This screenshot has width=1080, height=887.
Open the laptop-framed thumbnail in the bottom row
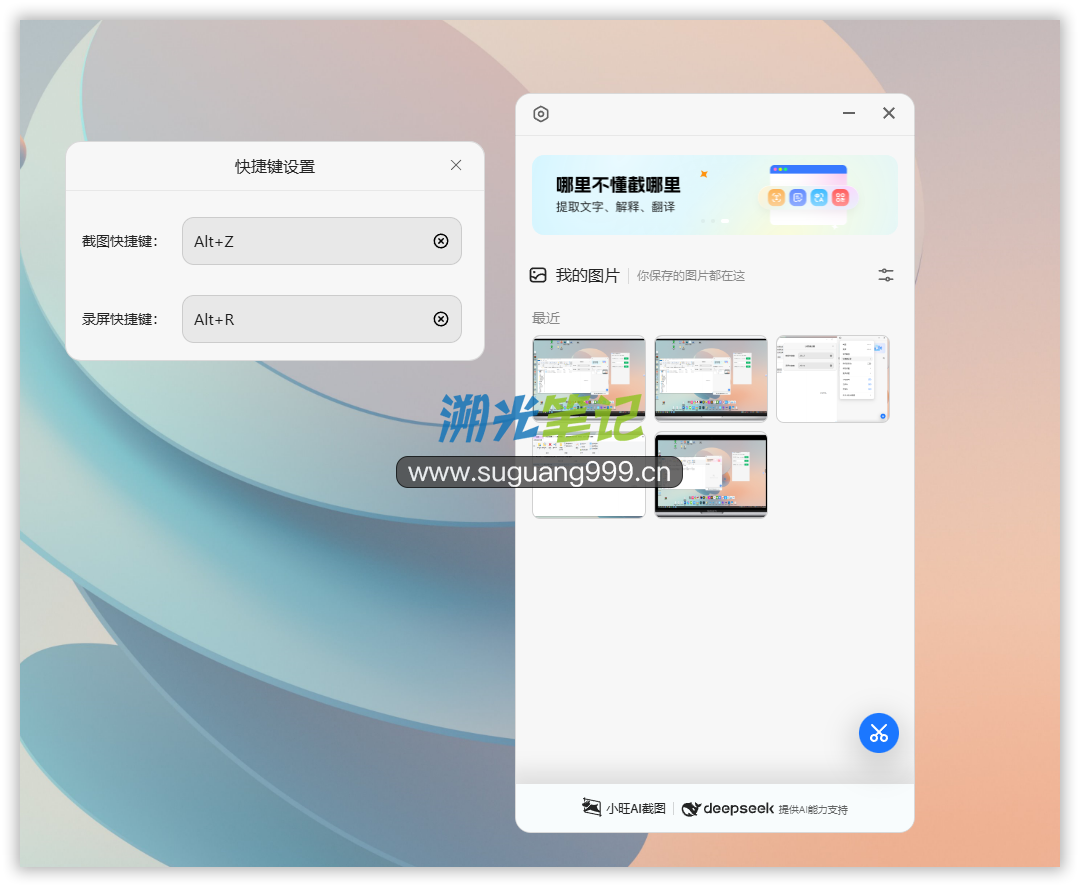coord(711,474)
